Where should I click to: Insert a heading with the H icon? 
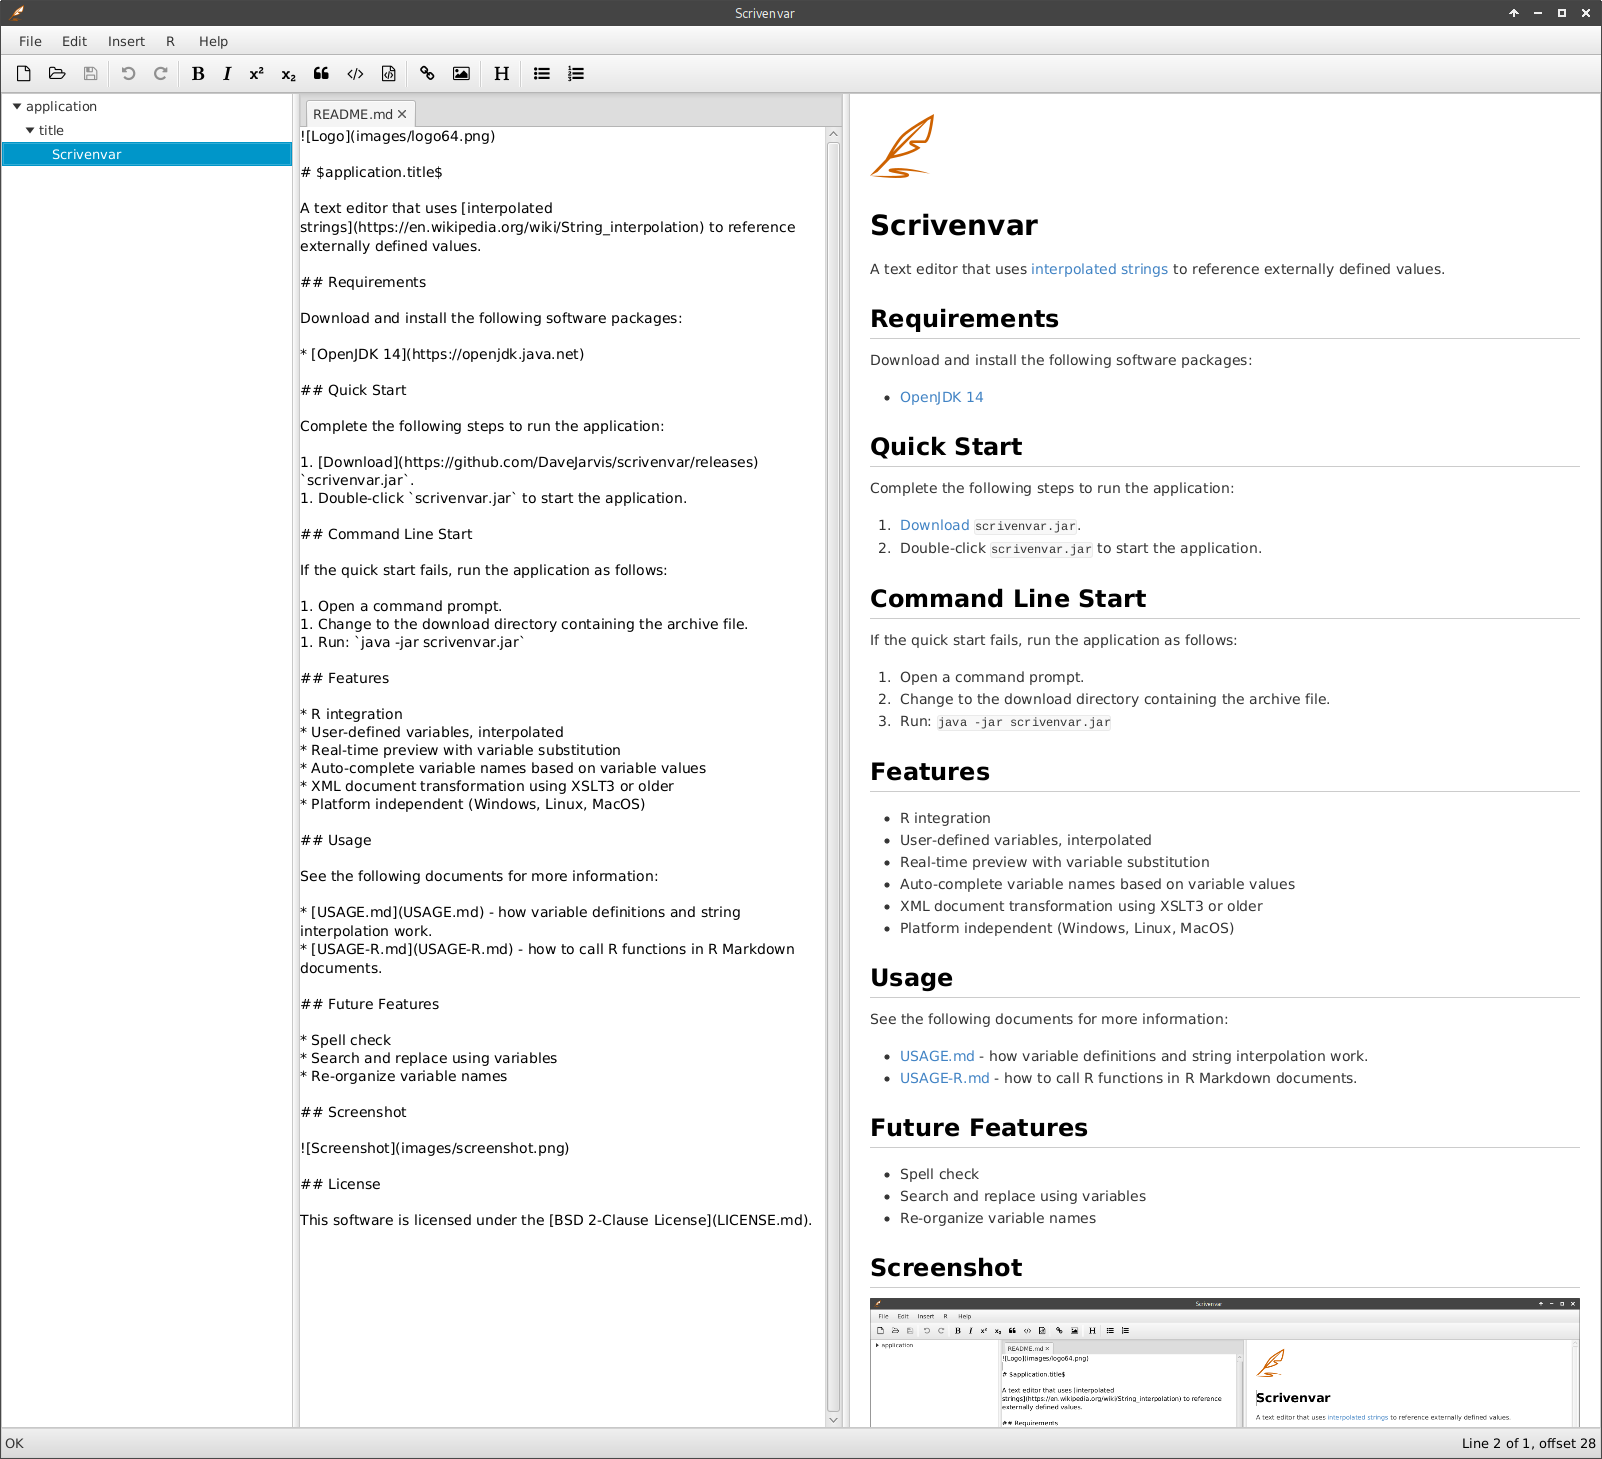point(501,73)
